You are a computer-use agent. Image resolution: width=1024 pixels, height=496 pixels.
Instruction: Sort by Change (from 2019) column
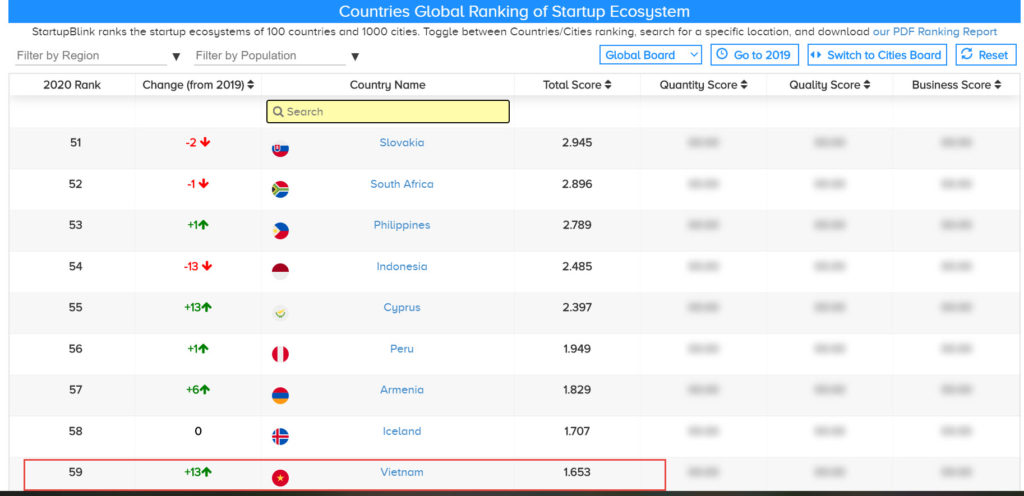[198, 85]
